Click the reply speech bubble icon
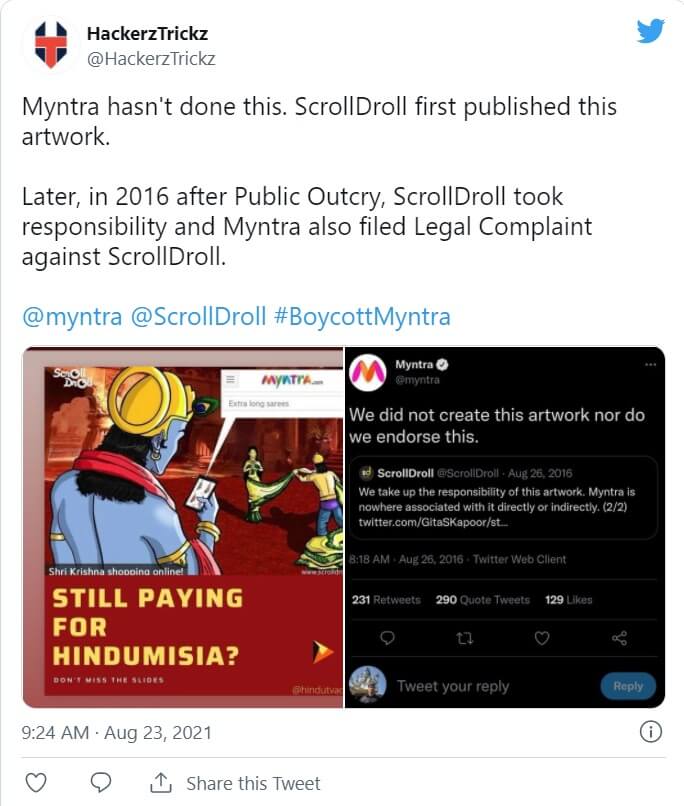This screenshot has width=684, height=806. [x=100, y=782]
